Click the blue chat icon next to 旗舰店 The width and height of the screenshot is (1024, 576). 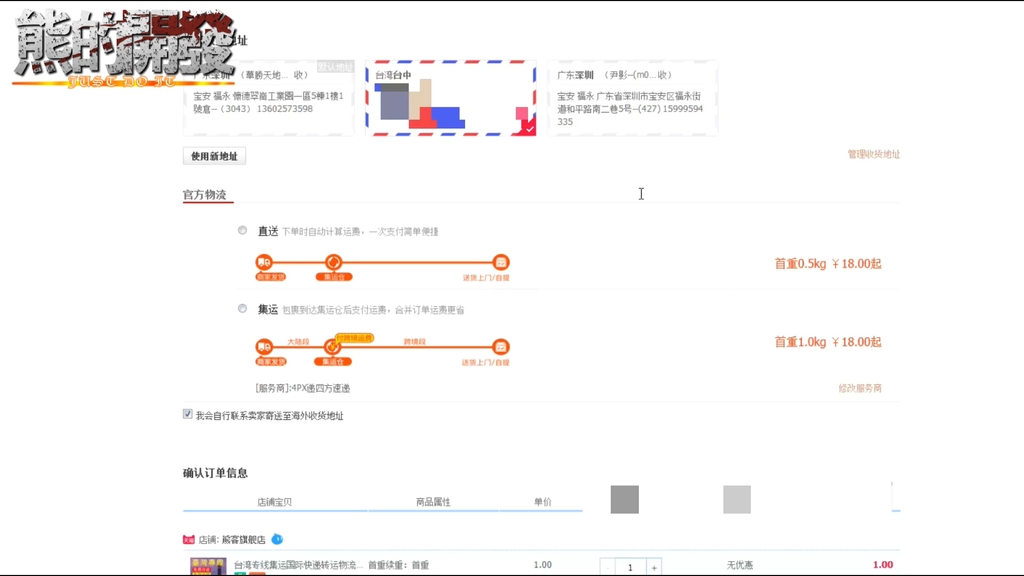tap(277, 539)
